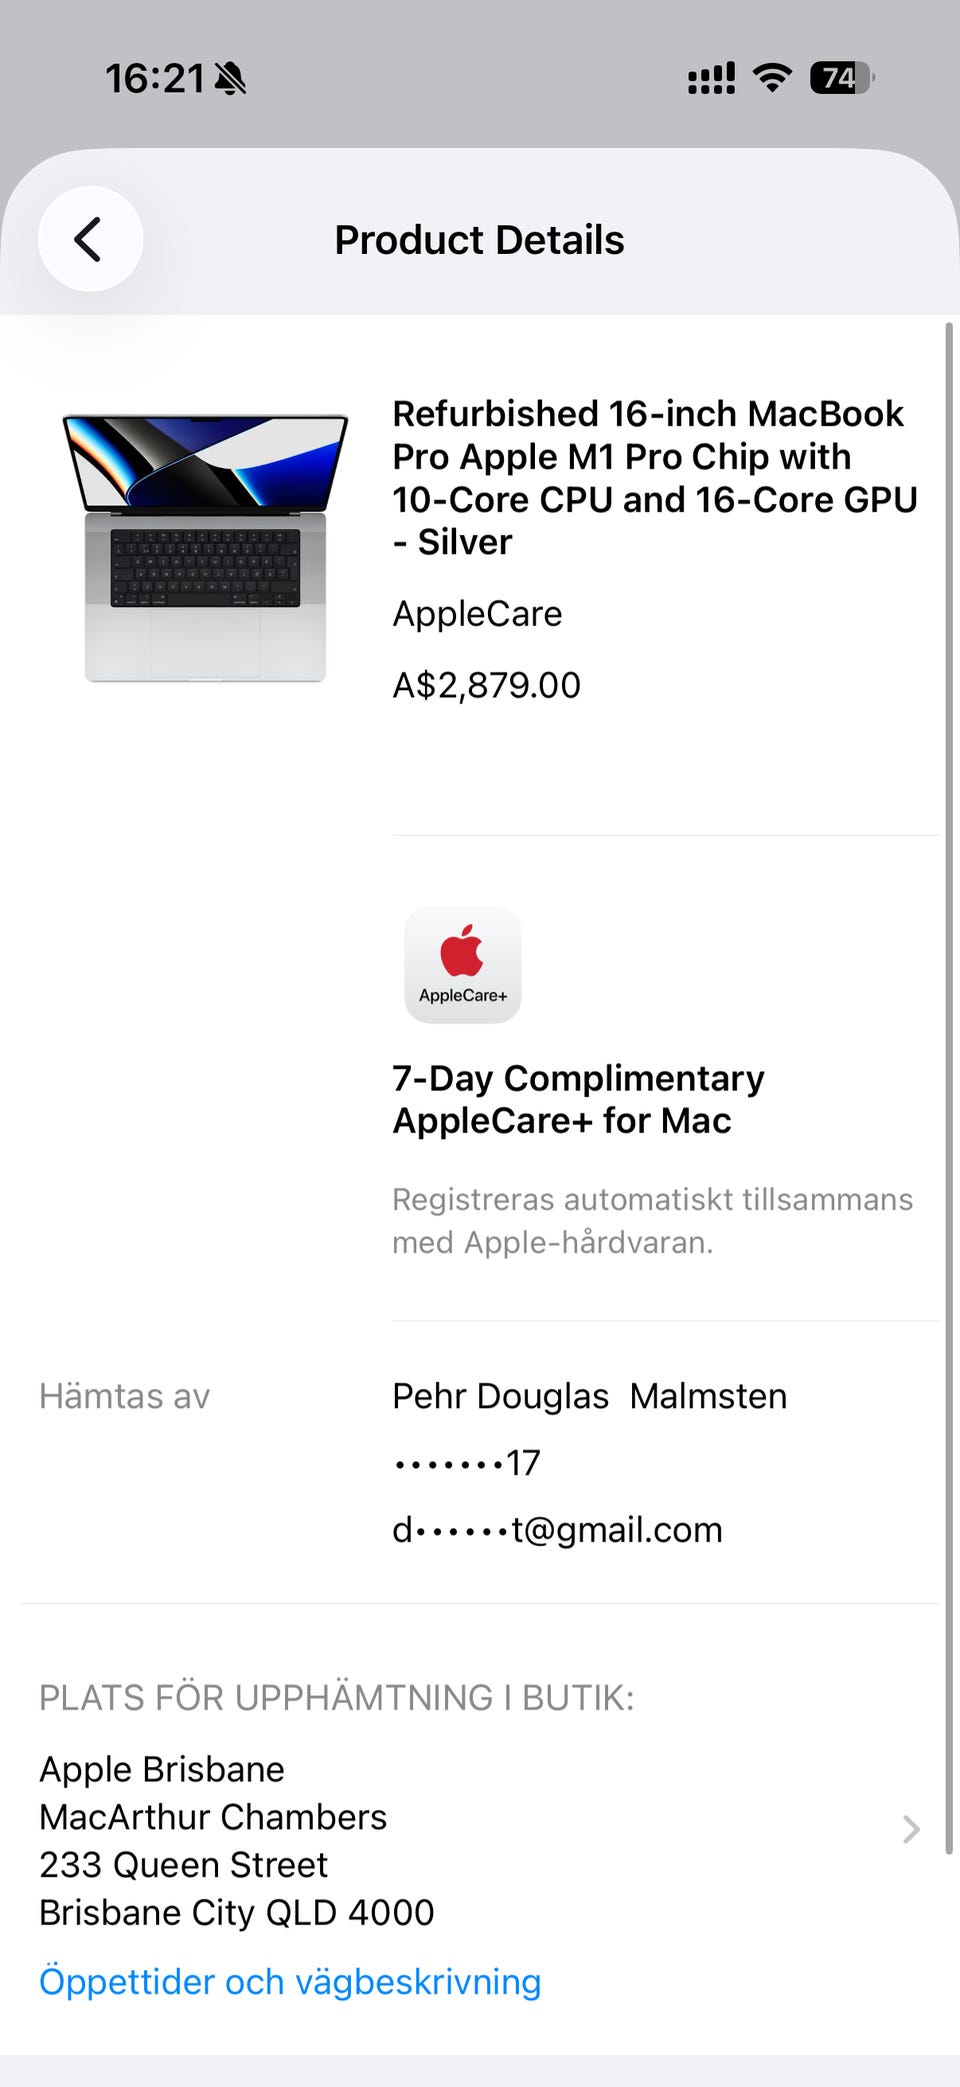This screenshot has width=960, height=2087.
Task: Tap the silent mode bell icon
Action: point(230,78)
